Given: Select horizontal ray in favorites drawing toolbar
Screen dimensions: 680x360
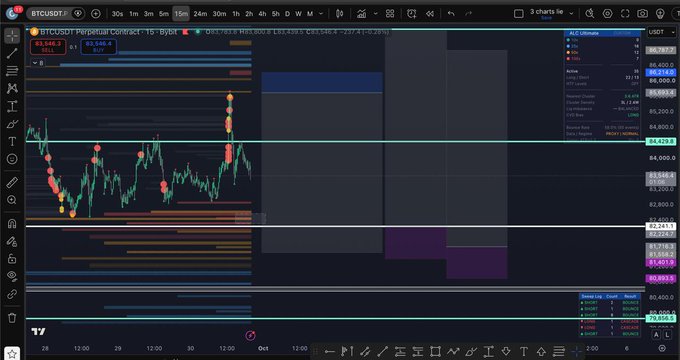Looking at the screenshot, I should click(329, 352).
